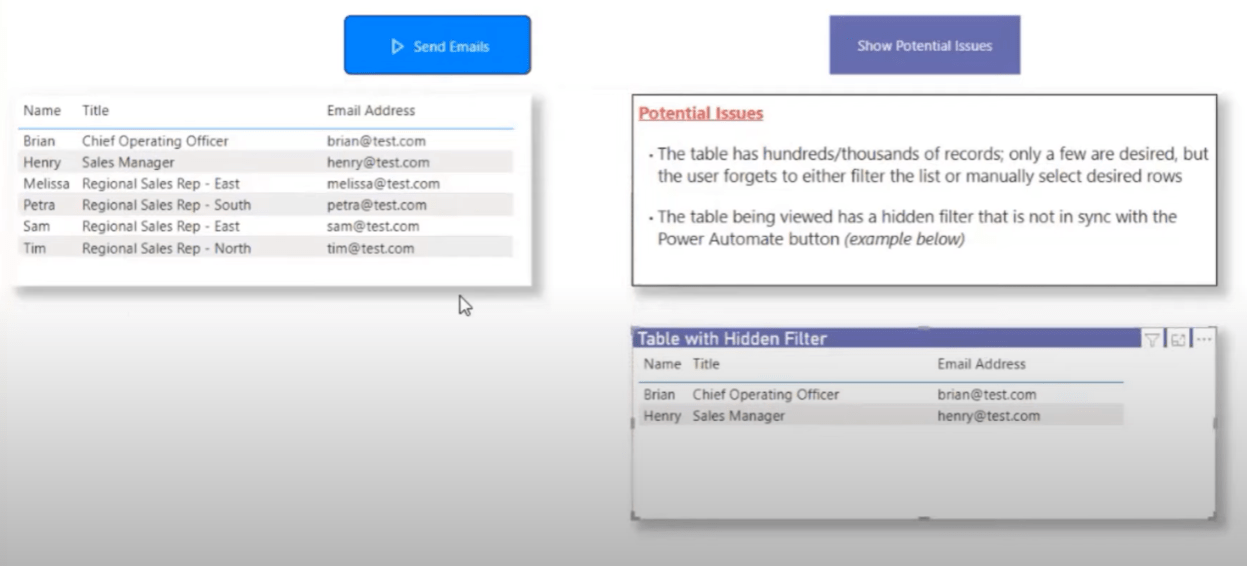Click the Potential Issues heading
Screen dimensions: 1247x566
pyautogui.click(x=701, y=113)
